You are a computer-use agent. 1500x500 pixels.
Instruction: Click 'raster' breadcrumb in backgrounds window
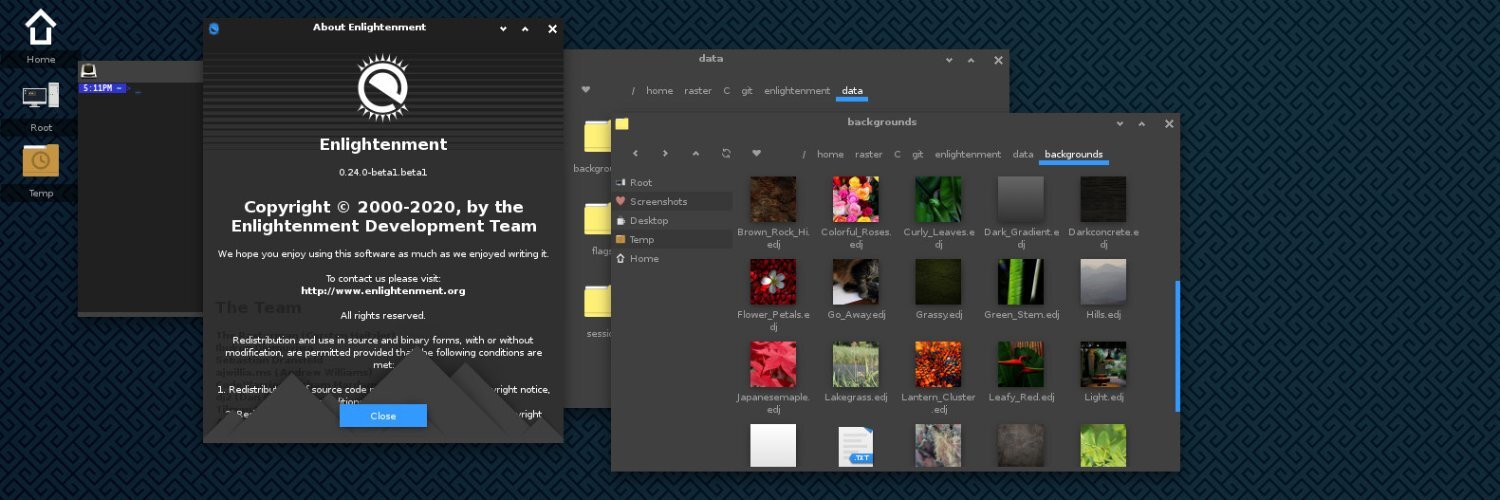tap(869, 154)
